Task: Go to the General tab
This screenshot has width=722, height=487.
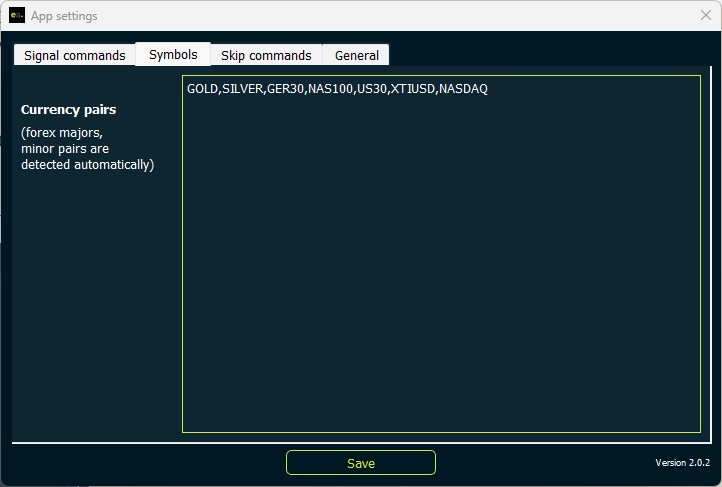Action: pyautogui.click(x=357, y=56)
